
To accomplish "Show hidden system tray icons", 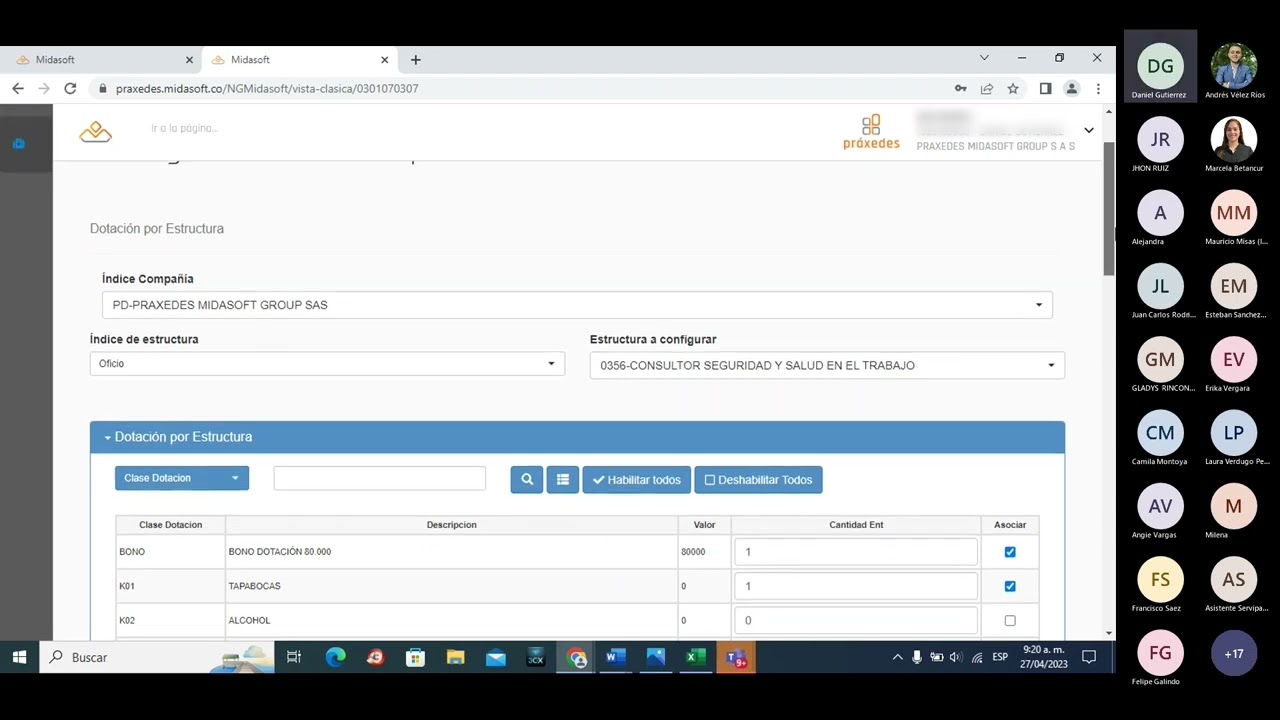I will (897, 657).
